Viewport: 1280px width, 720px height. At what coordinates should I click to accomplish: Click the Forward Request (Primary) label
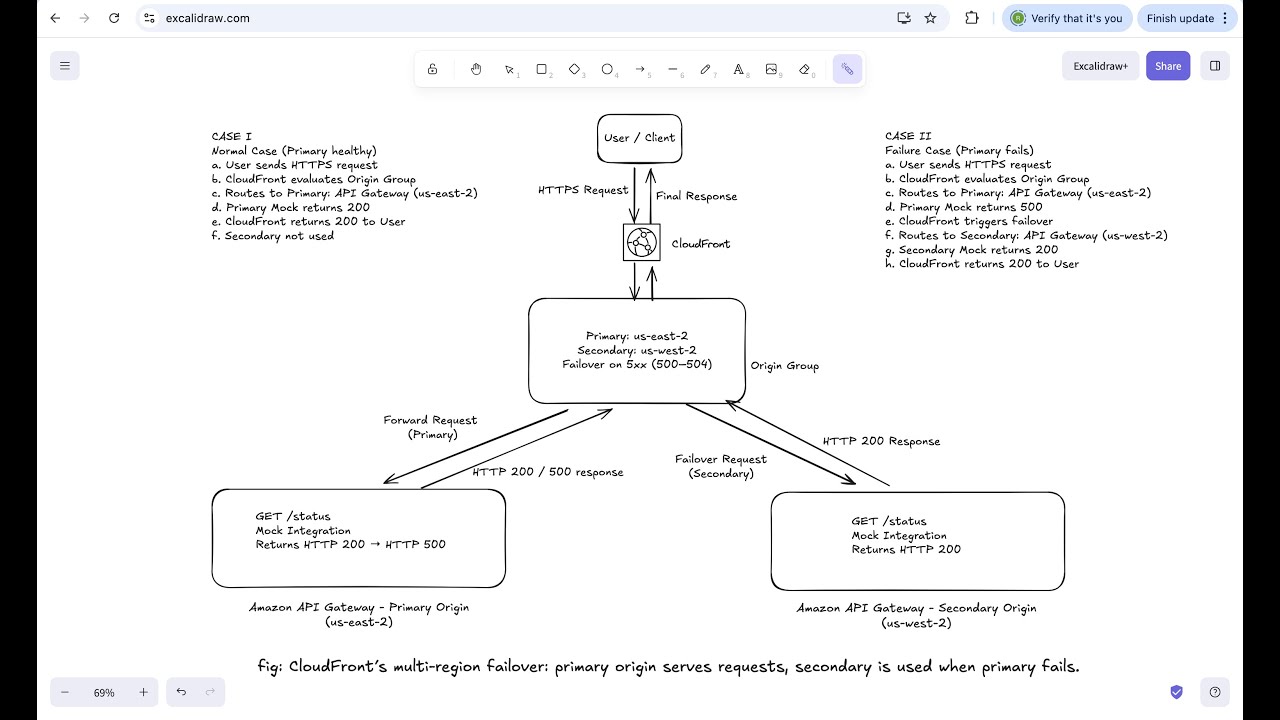point(430,427)
